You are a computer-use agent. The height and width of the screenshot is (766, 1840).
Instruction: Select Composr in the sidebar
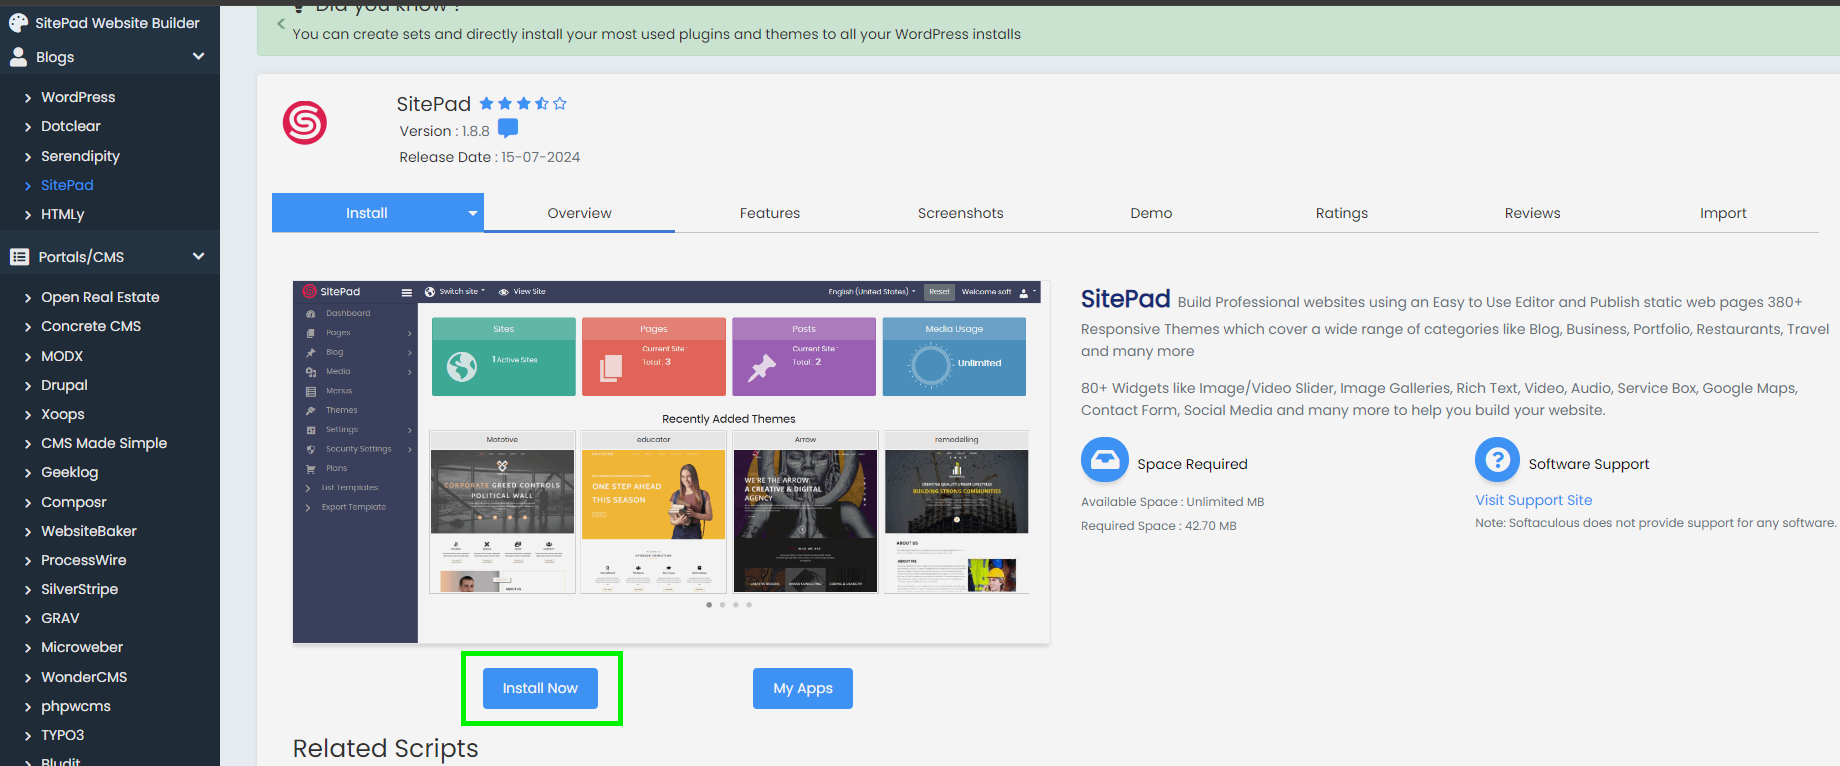click(x=73, y=502)
